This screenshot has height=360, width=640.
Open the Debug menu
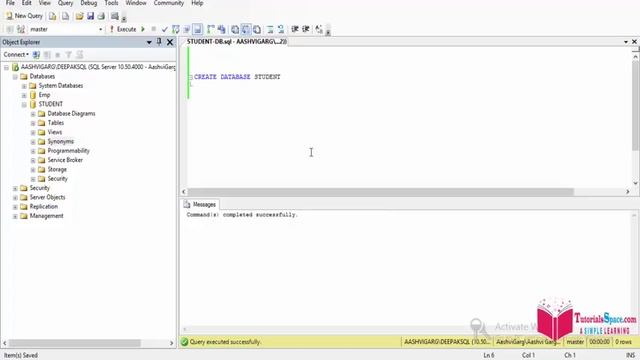click(89, 3)
